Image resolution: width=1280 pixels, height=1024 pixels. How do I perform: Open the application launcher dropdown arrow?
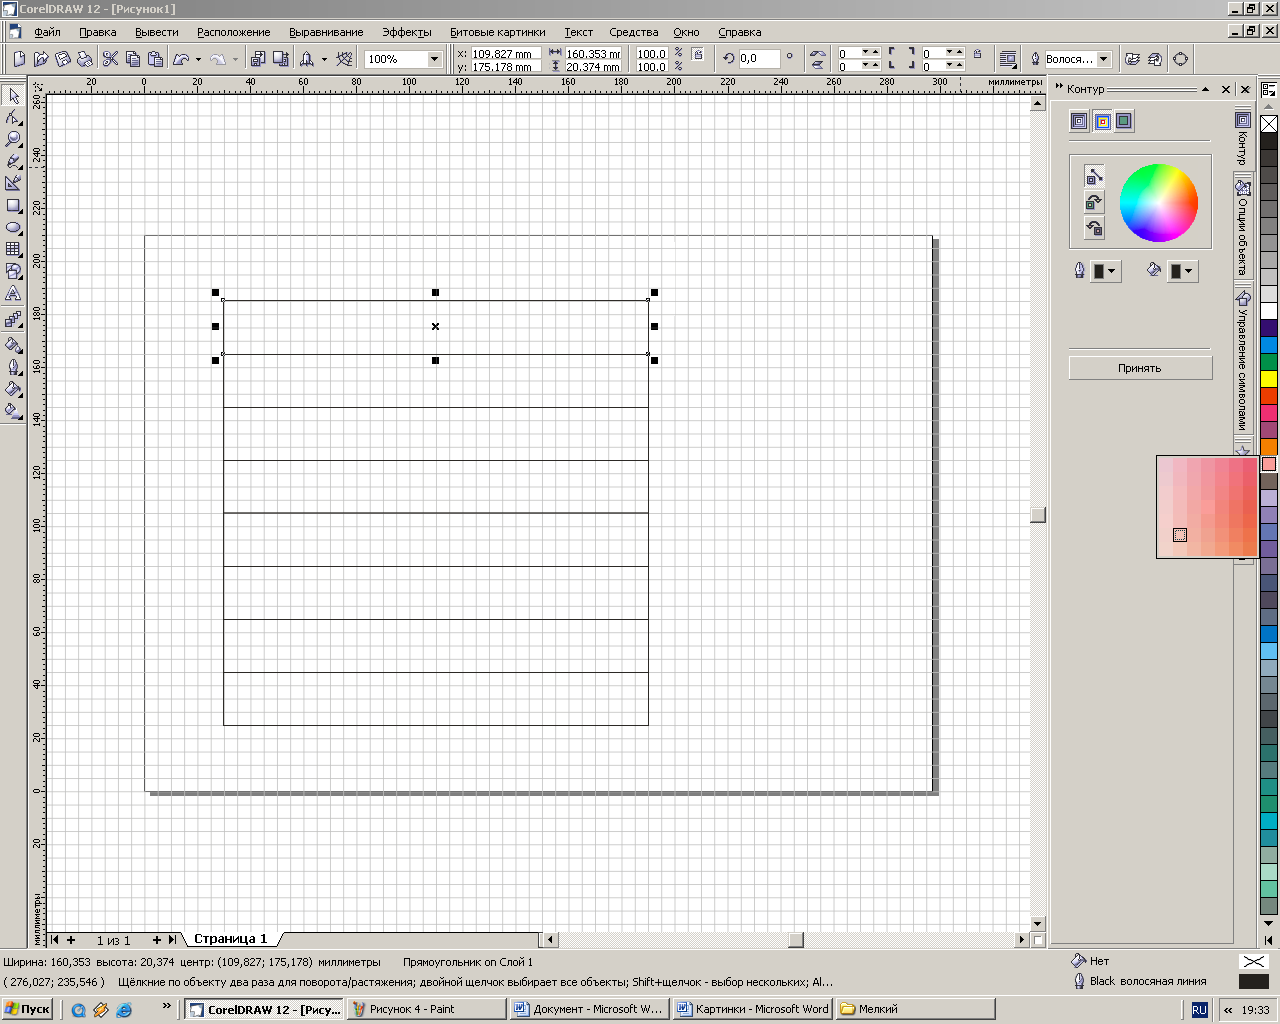tap(324, 59)
